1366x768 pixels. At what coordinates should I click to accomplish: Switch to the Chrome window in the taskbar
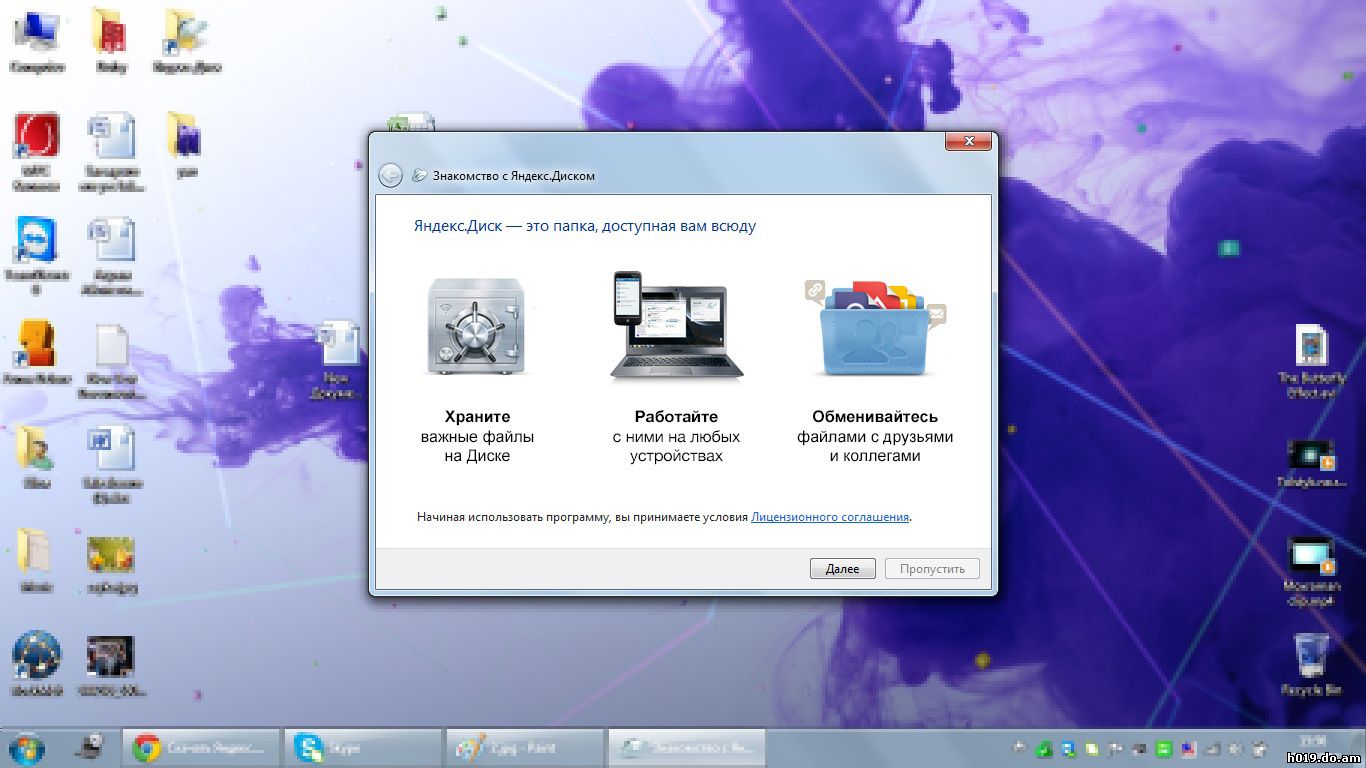(x=201, y=747)
